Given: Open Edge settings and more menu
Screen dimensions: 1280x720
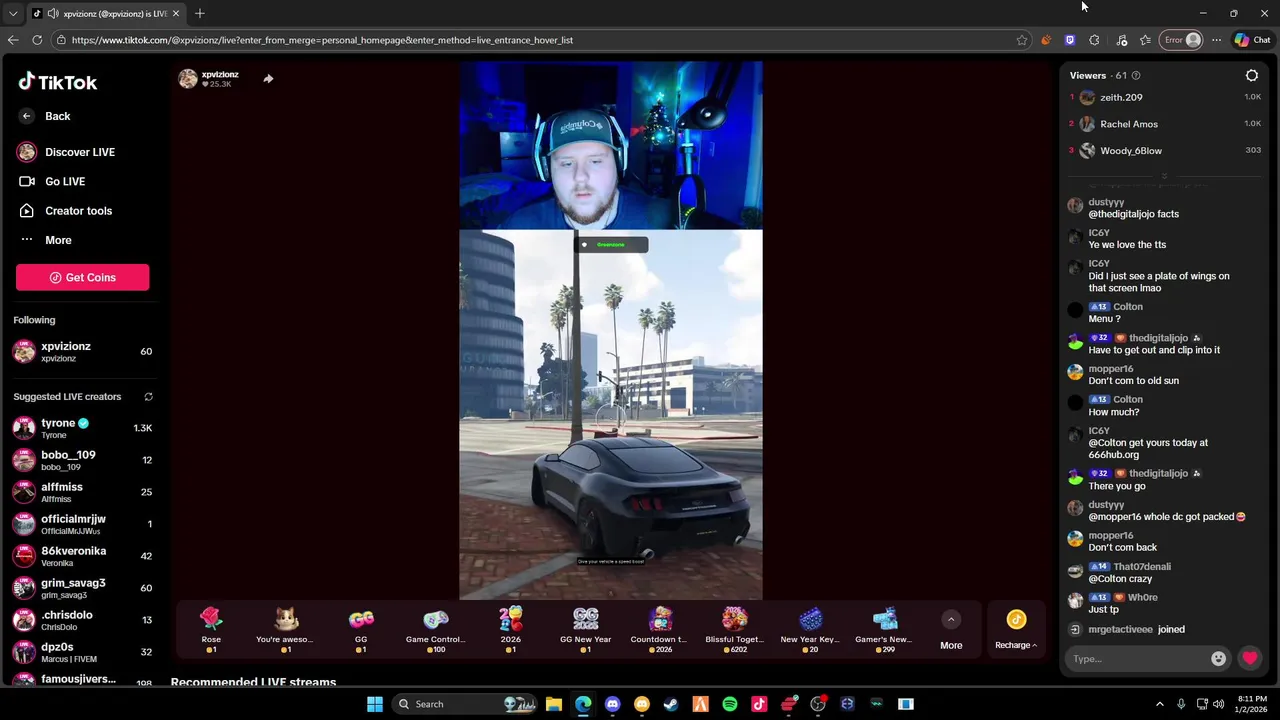Looking at the screenshot, I should [x=1216, y=40].
